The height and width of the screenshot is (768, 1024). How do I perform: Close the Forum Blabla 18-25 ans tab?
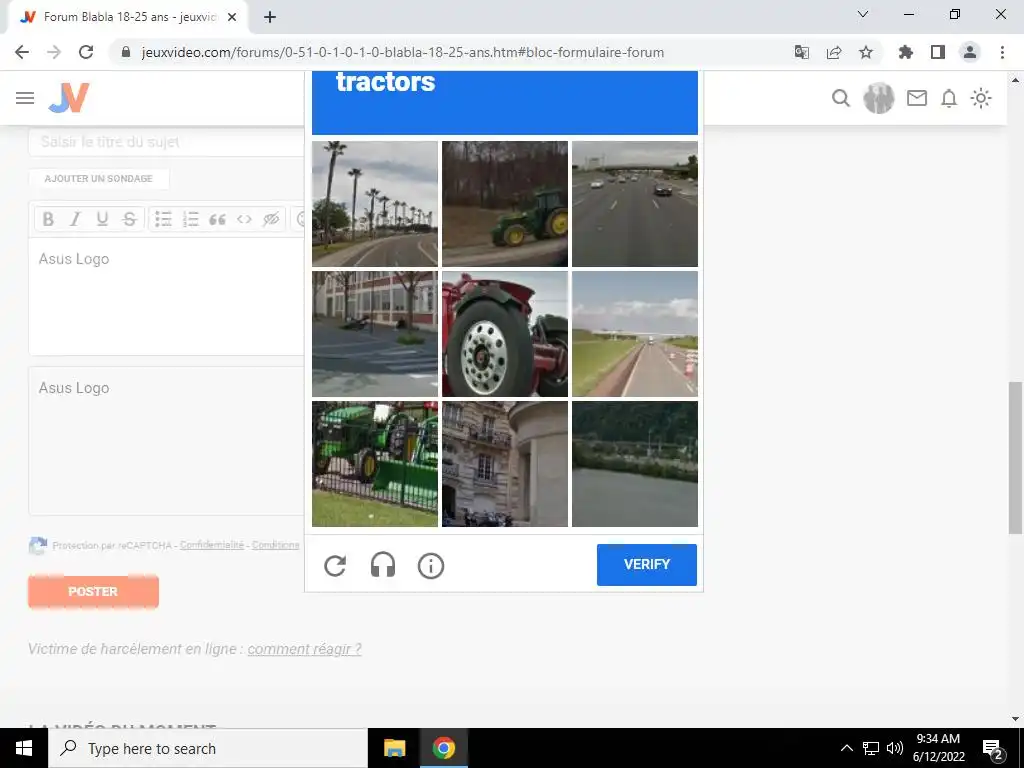click(232, 18)
